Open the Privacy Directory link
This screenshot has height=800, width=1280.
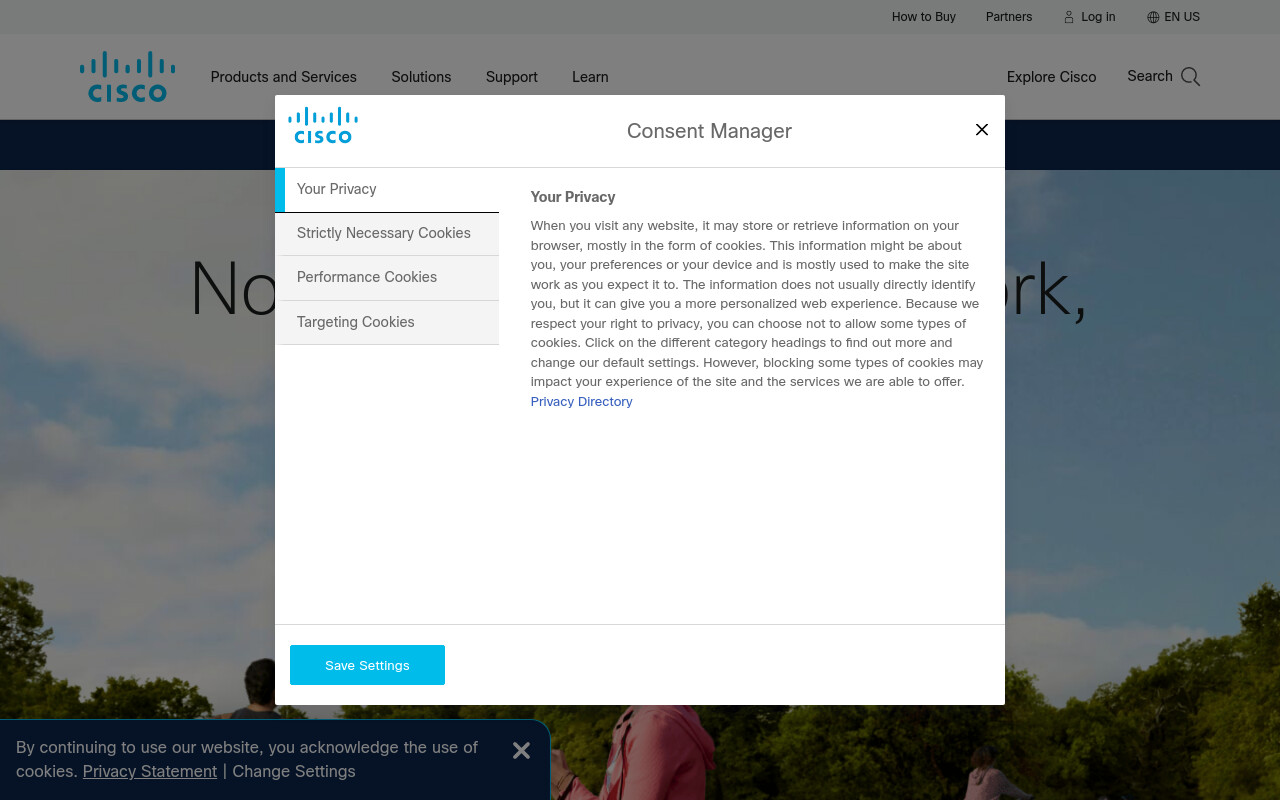581,401
